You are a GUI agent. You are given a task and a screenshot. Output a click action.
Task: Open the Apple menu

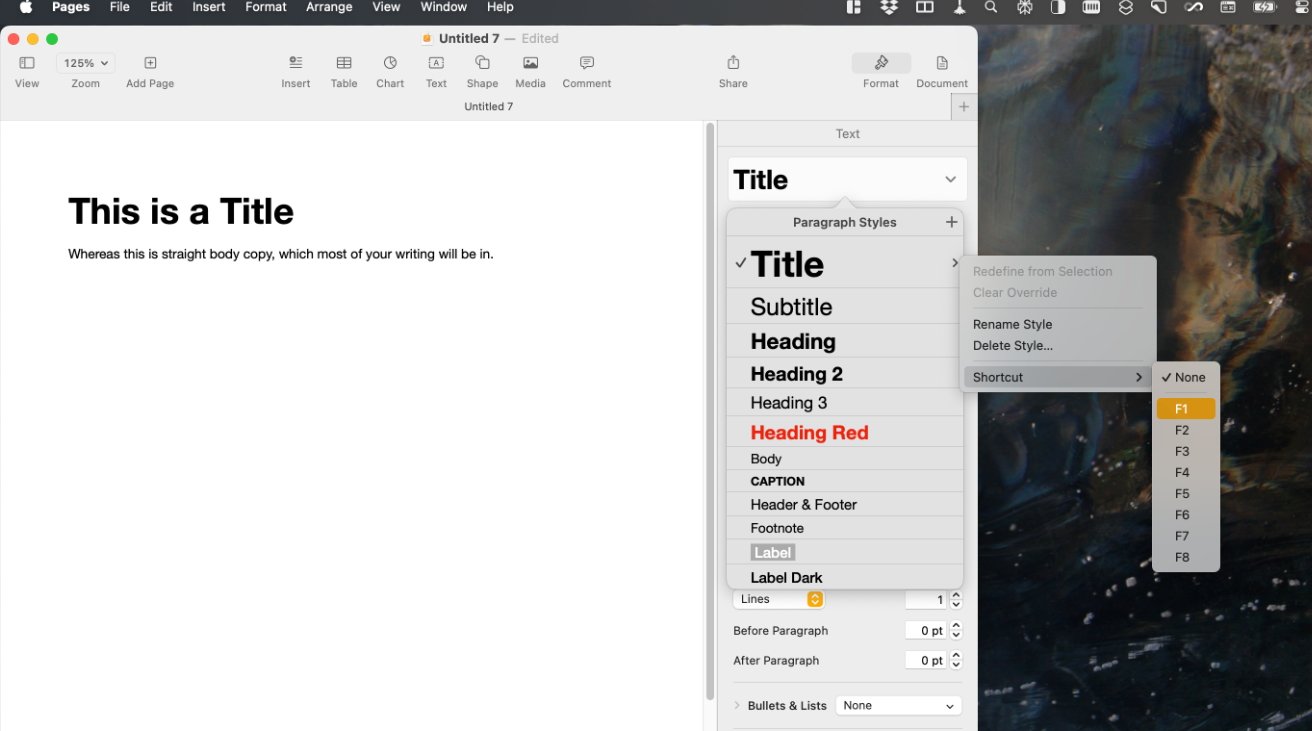[26, 7]
